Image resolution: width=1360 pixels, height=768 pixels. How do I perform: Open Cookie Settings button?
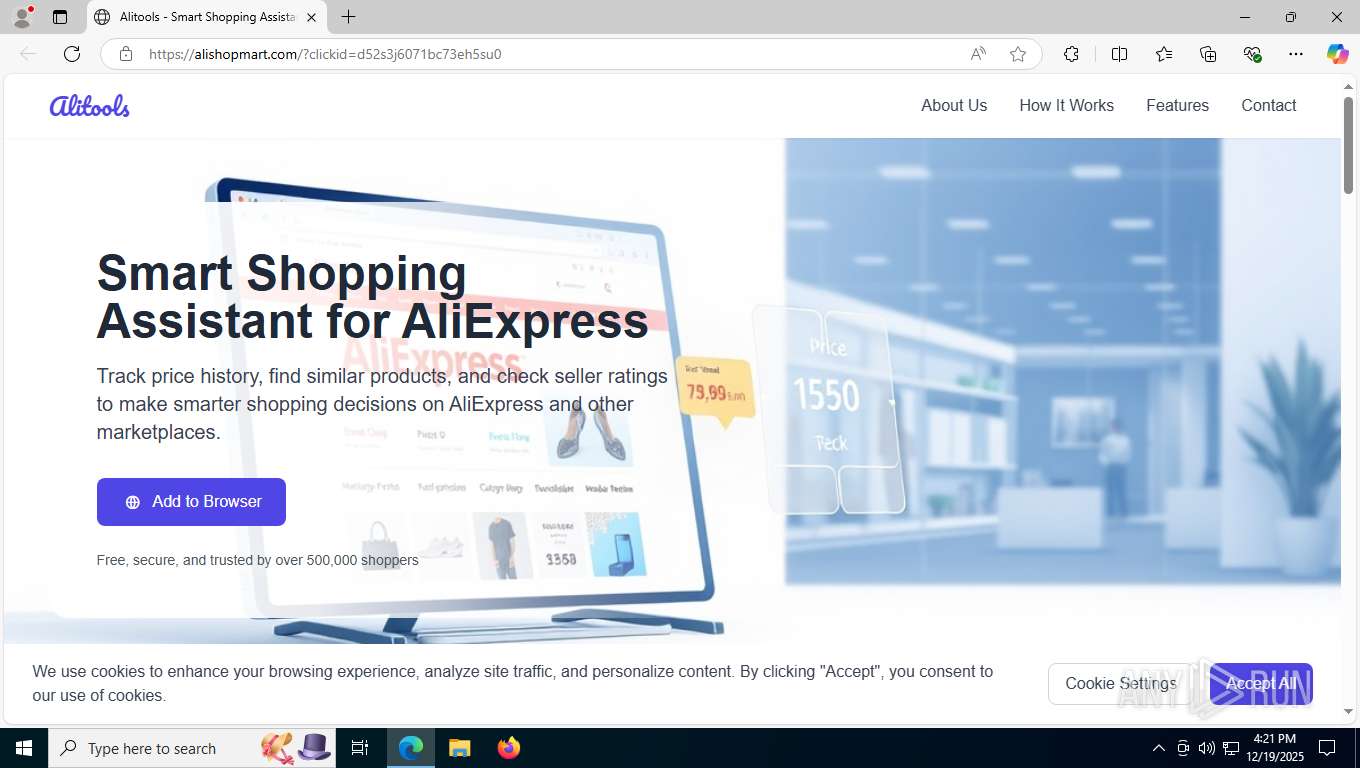point(1120,684)
